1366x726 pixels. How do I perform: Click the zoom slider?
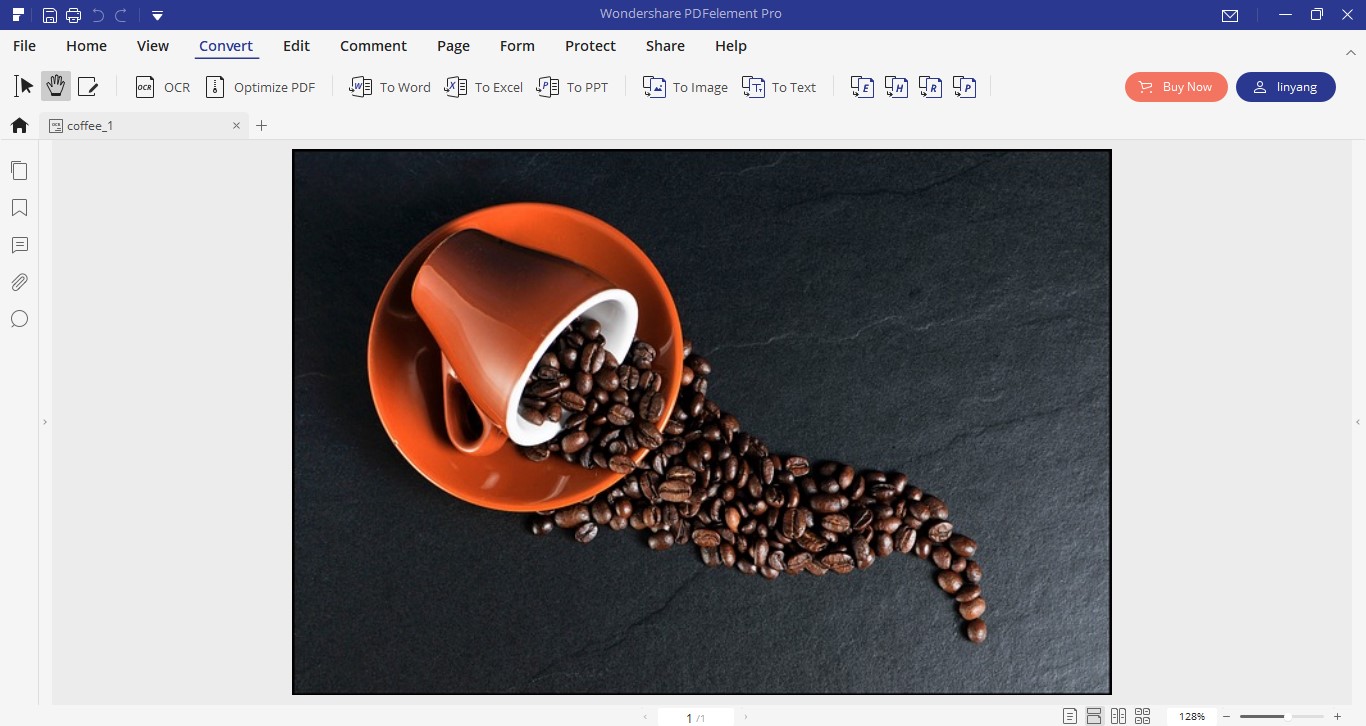tap(1281, 717)
